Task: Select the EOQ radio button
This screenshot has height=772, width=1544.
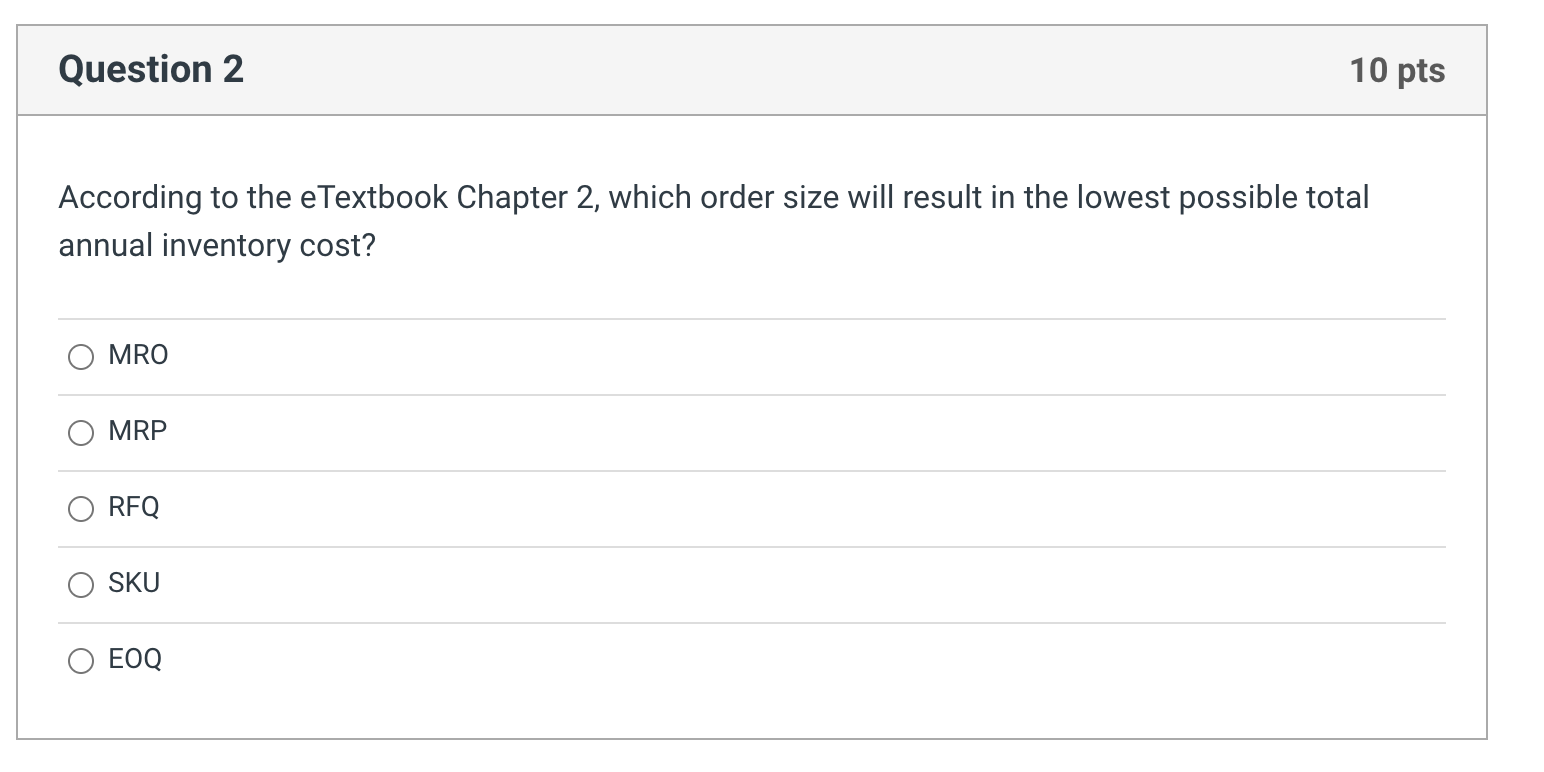Action: point(80,661)
